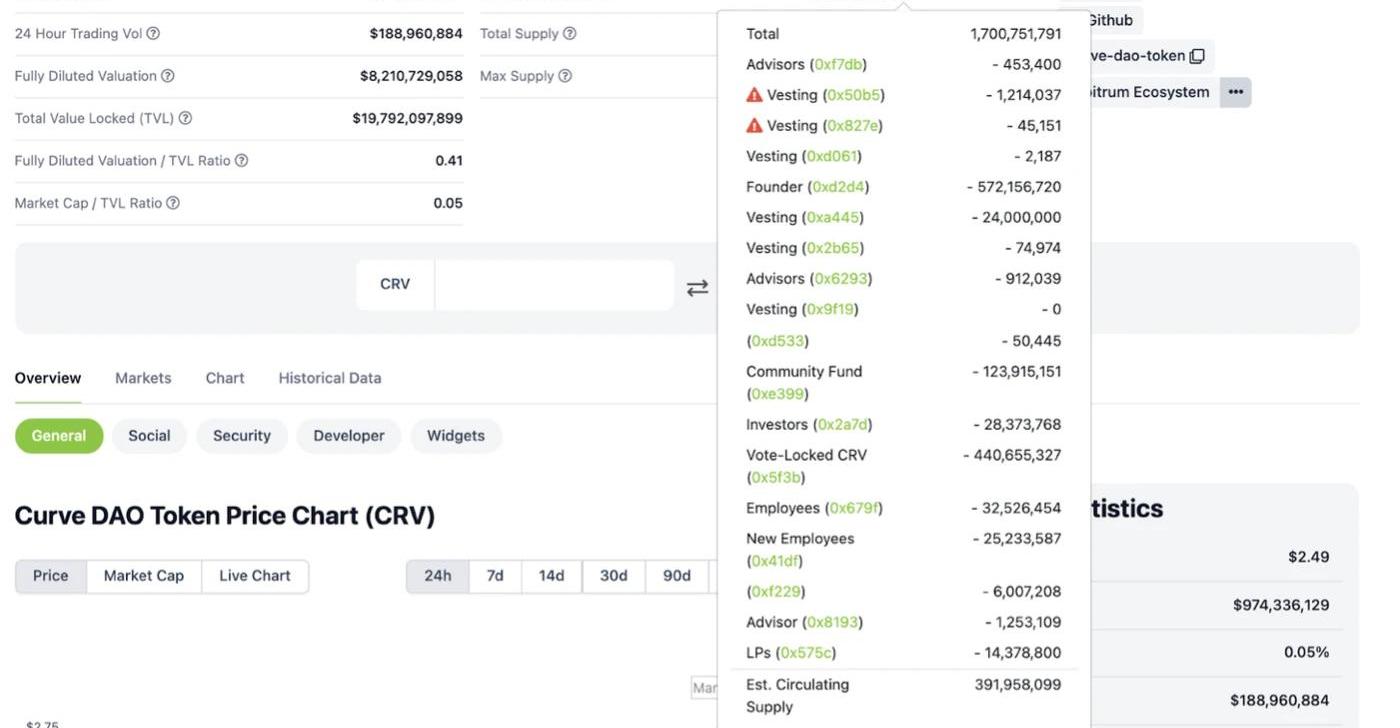Viewport: 1400px width, 728px height.
Task: Set chart range to 30d
Action: (x=614, y=576)
